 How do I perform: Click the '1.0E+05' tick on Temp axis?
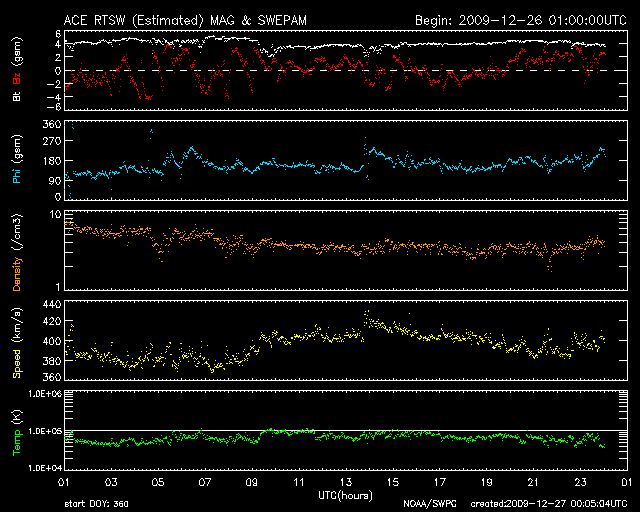click(x=45, y=431)
